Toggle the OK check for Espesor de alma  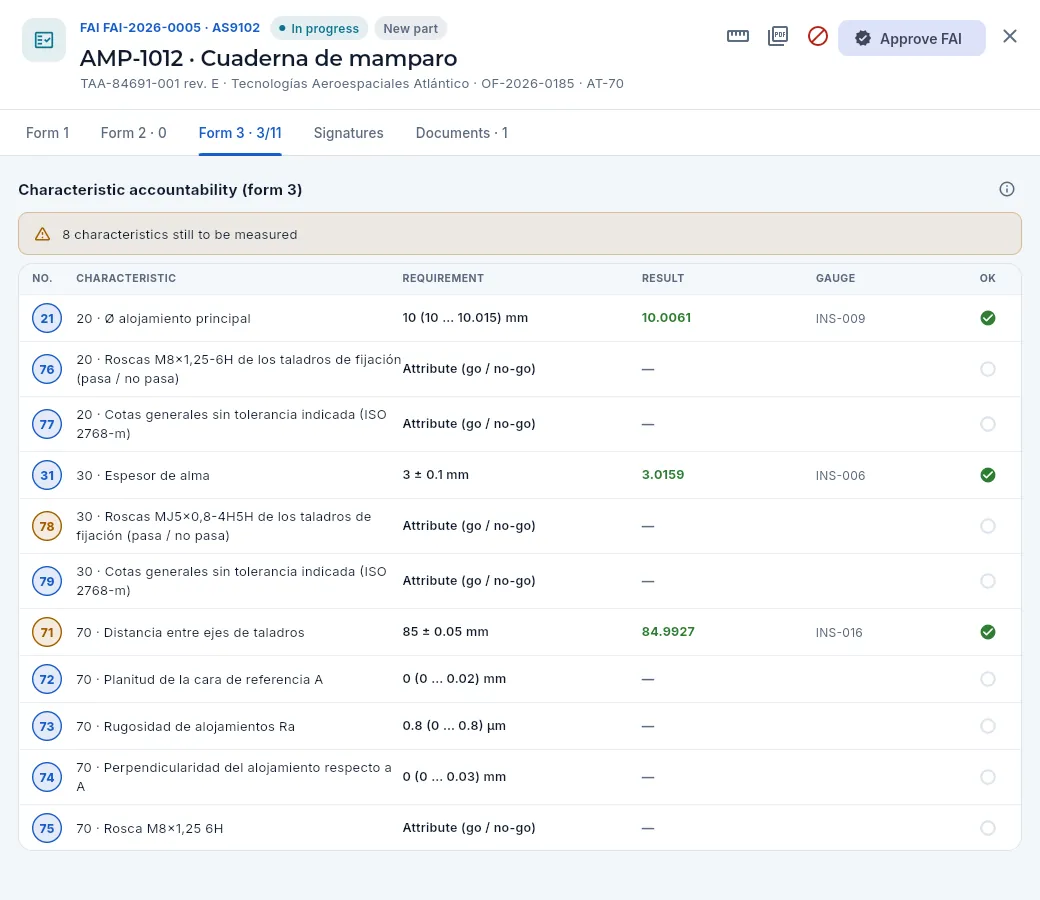pyautogui.click(x=988, y=475)
